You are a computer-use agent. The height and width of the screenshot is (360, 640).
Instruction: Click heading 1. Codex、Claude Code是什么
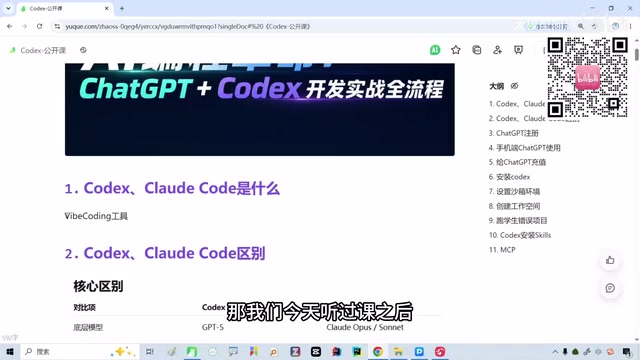pos(172,189)
